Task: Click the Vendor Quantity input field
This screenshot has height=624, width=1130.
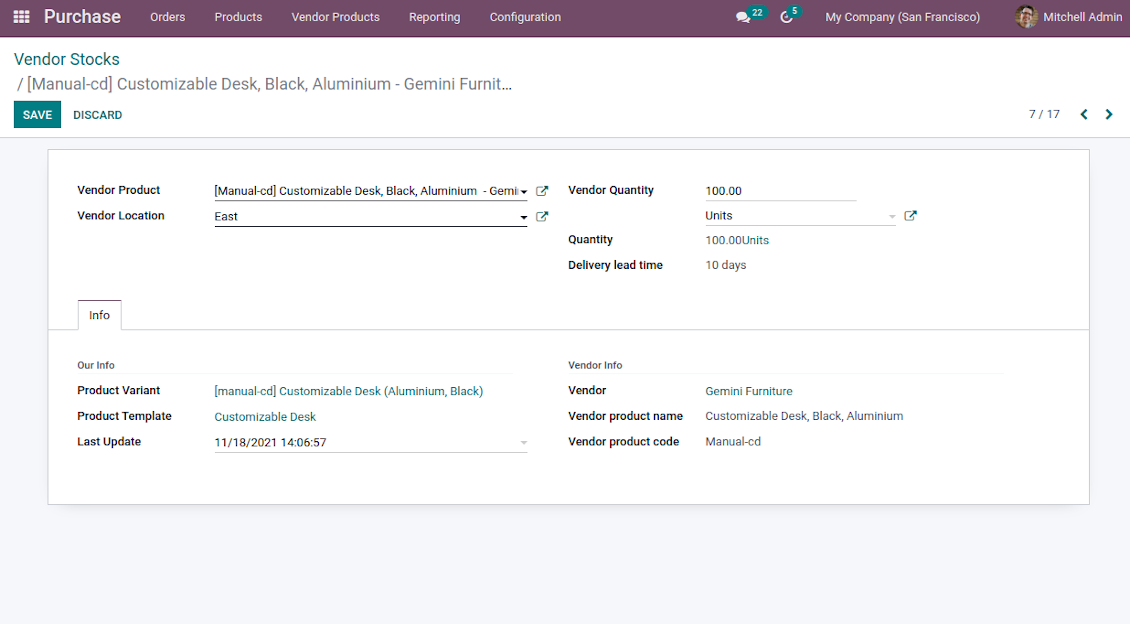Action: (x=780, y=191)
